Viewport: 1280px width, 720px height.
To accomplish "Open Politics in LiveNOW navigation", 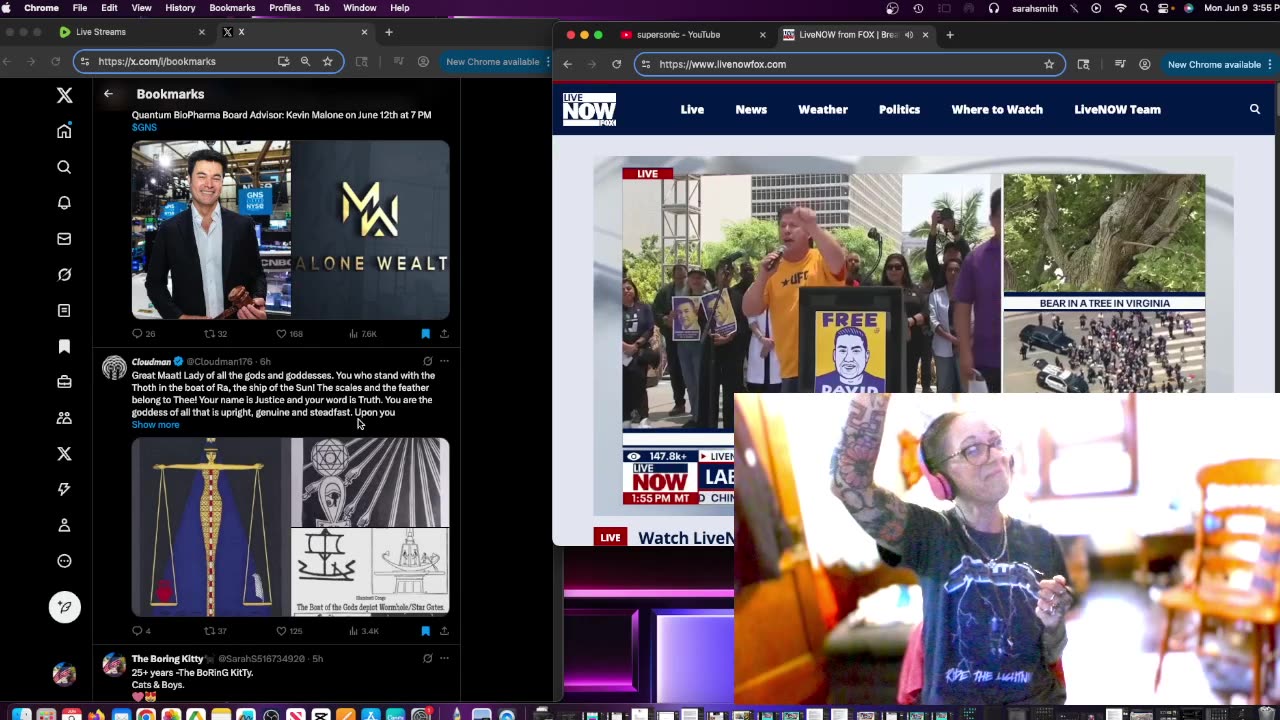I will (899, 110).
